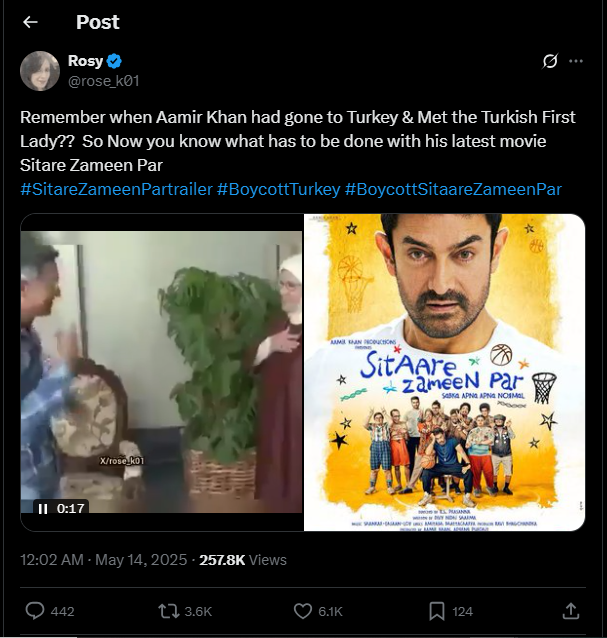Click the reply comment icon
The height and width of the screenshot is (638, 607).
34,610
